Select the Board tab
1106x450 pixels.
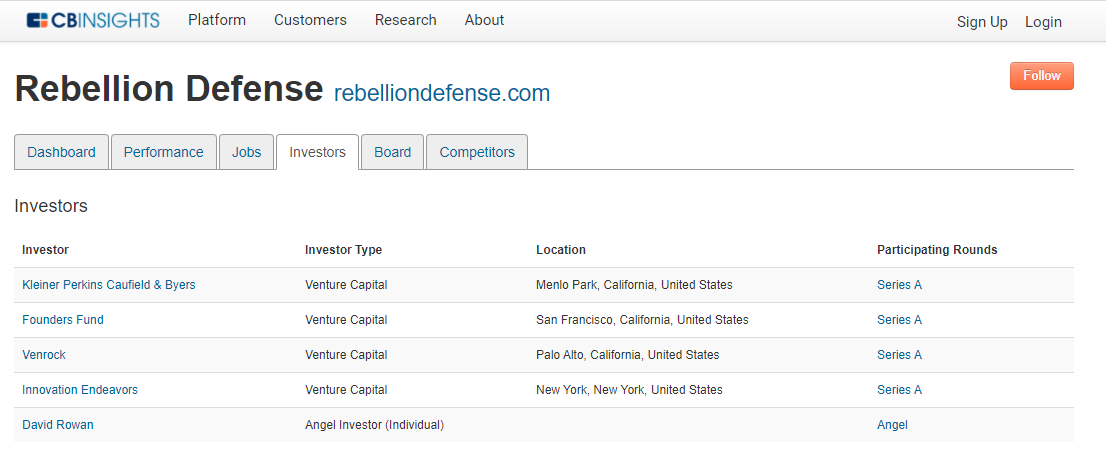coord(392,152)
